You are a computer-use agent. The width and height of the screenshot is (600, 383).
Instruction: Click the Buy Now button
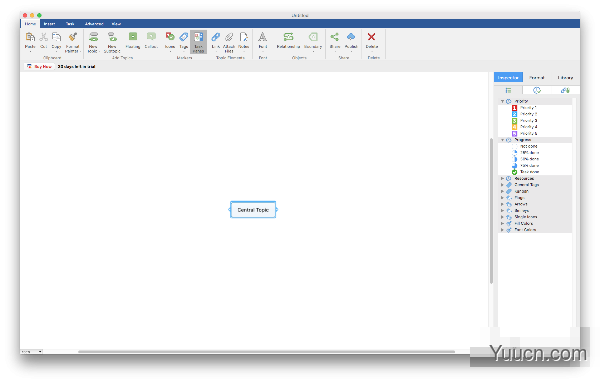coord(39,67)
